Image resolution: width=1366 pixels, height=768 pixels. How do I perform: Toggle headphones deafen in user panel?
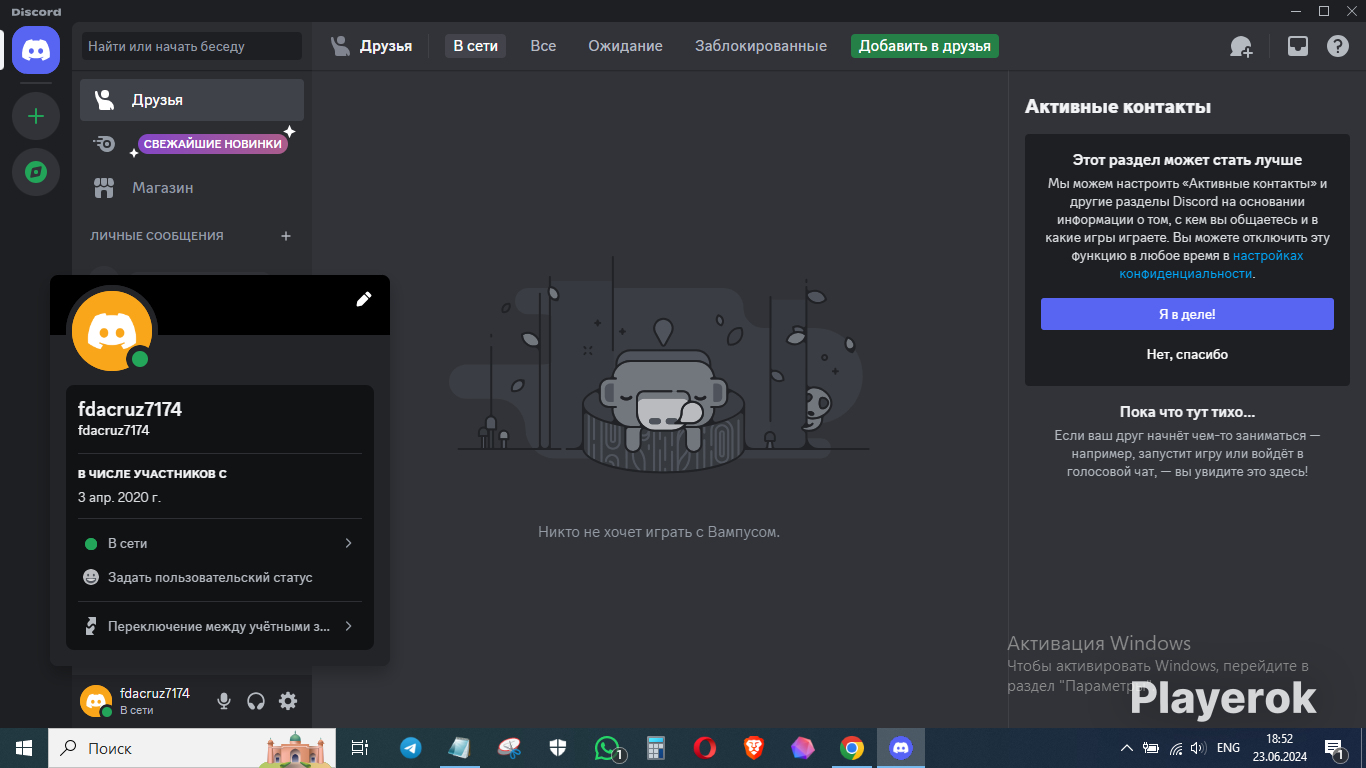point(256,701)
